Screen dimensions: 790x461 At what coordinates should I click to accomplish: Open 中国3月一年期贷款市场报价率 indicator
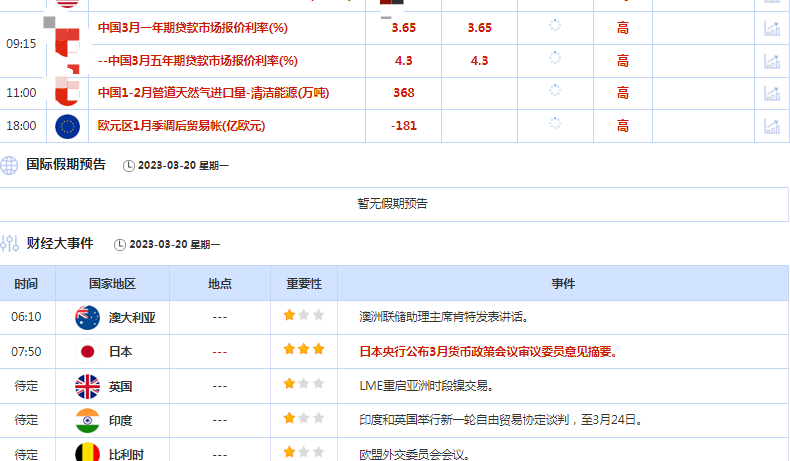click(x=192, y=28)
